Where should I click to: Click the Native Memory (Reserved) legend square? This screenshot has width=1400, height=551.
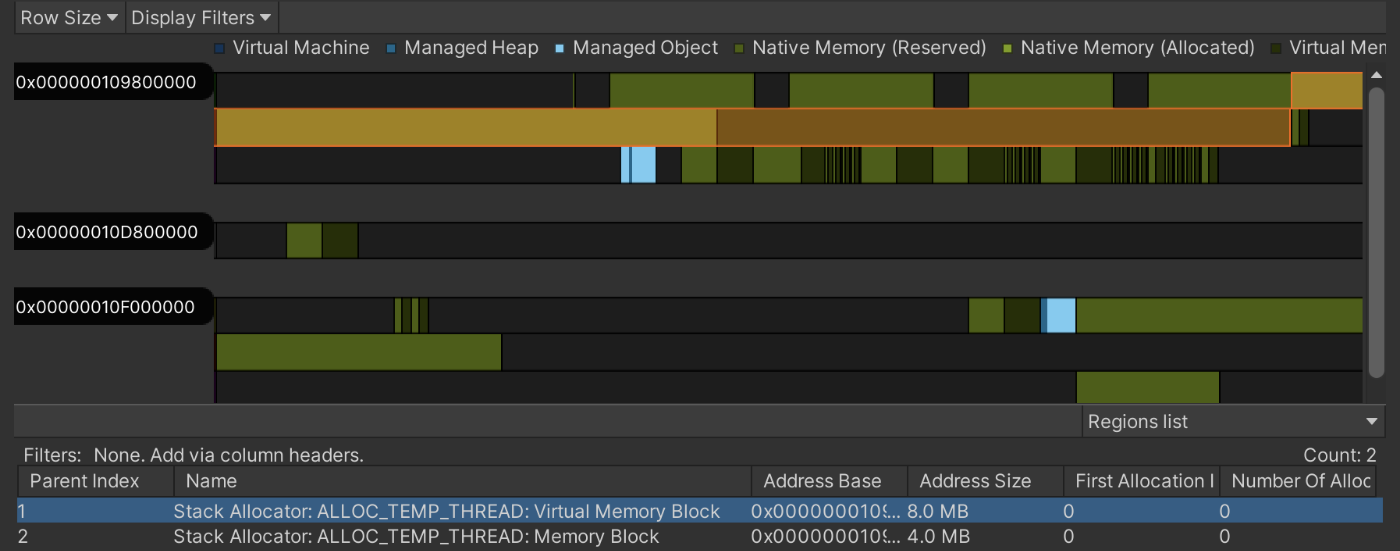(x=740, y=48)
